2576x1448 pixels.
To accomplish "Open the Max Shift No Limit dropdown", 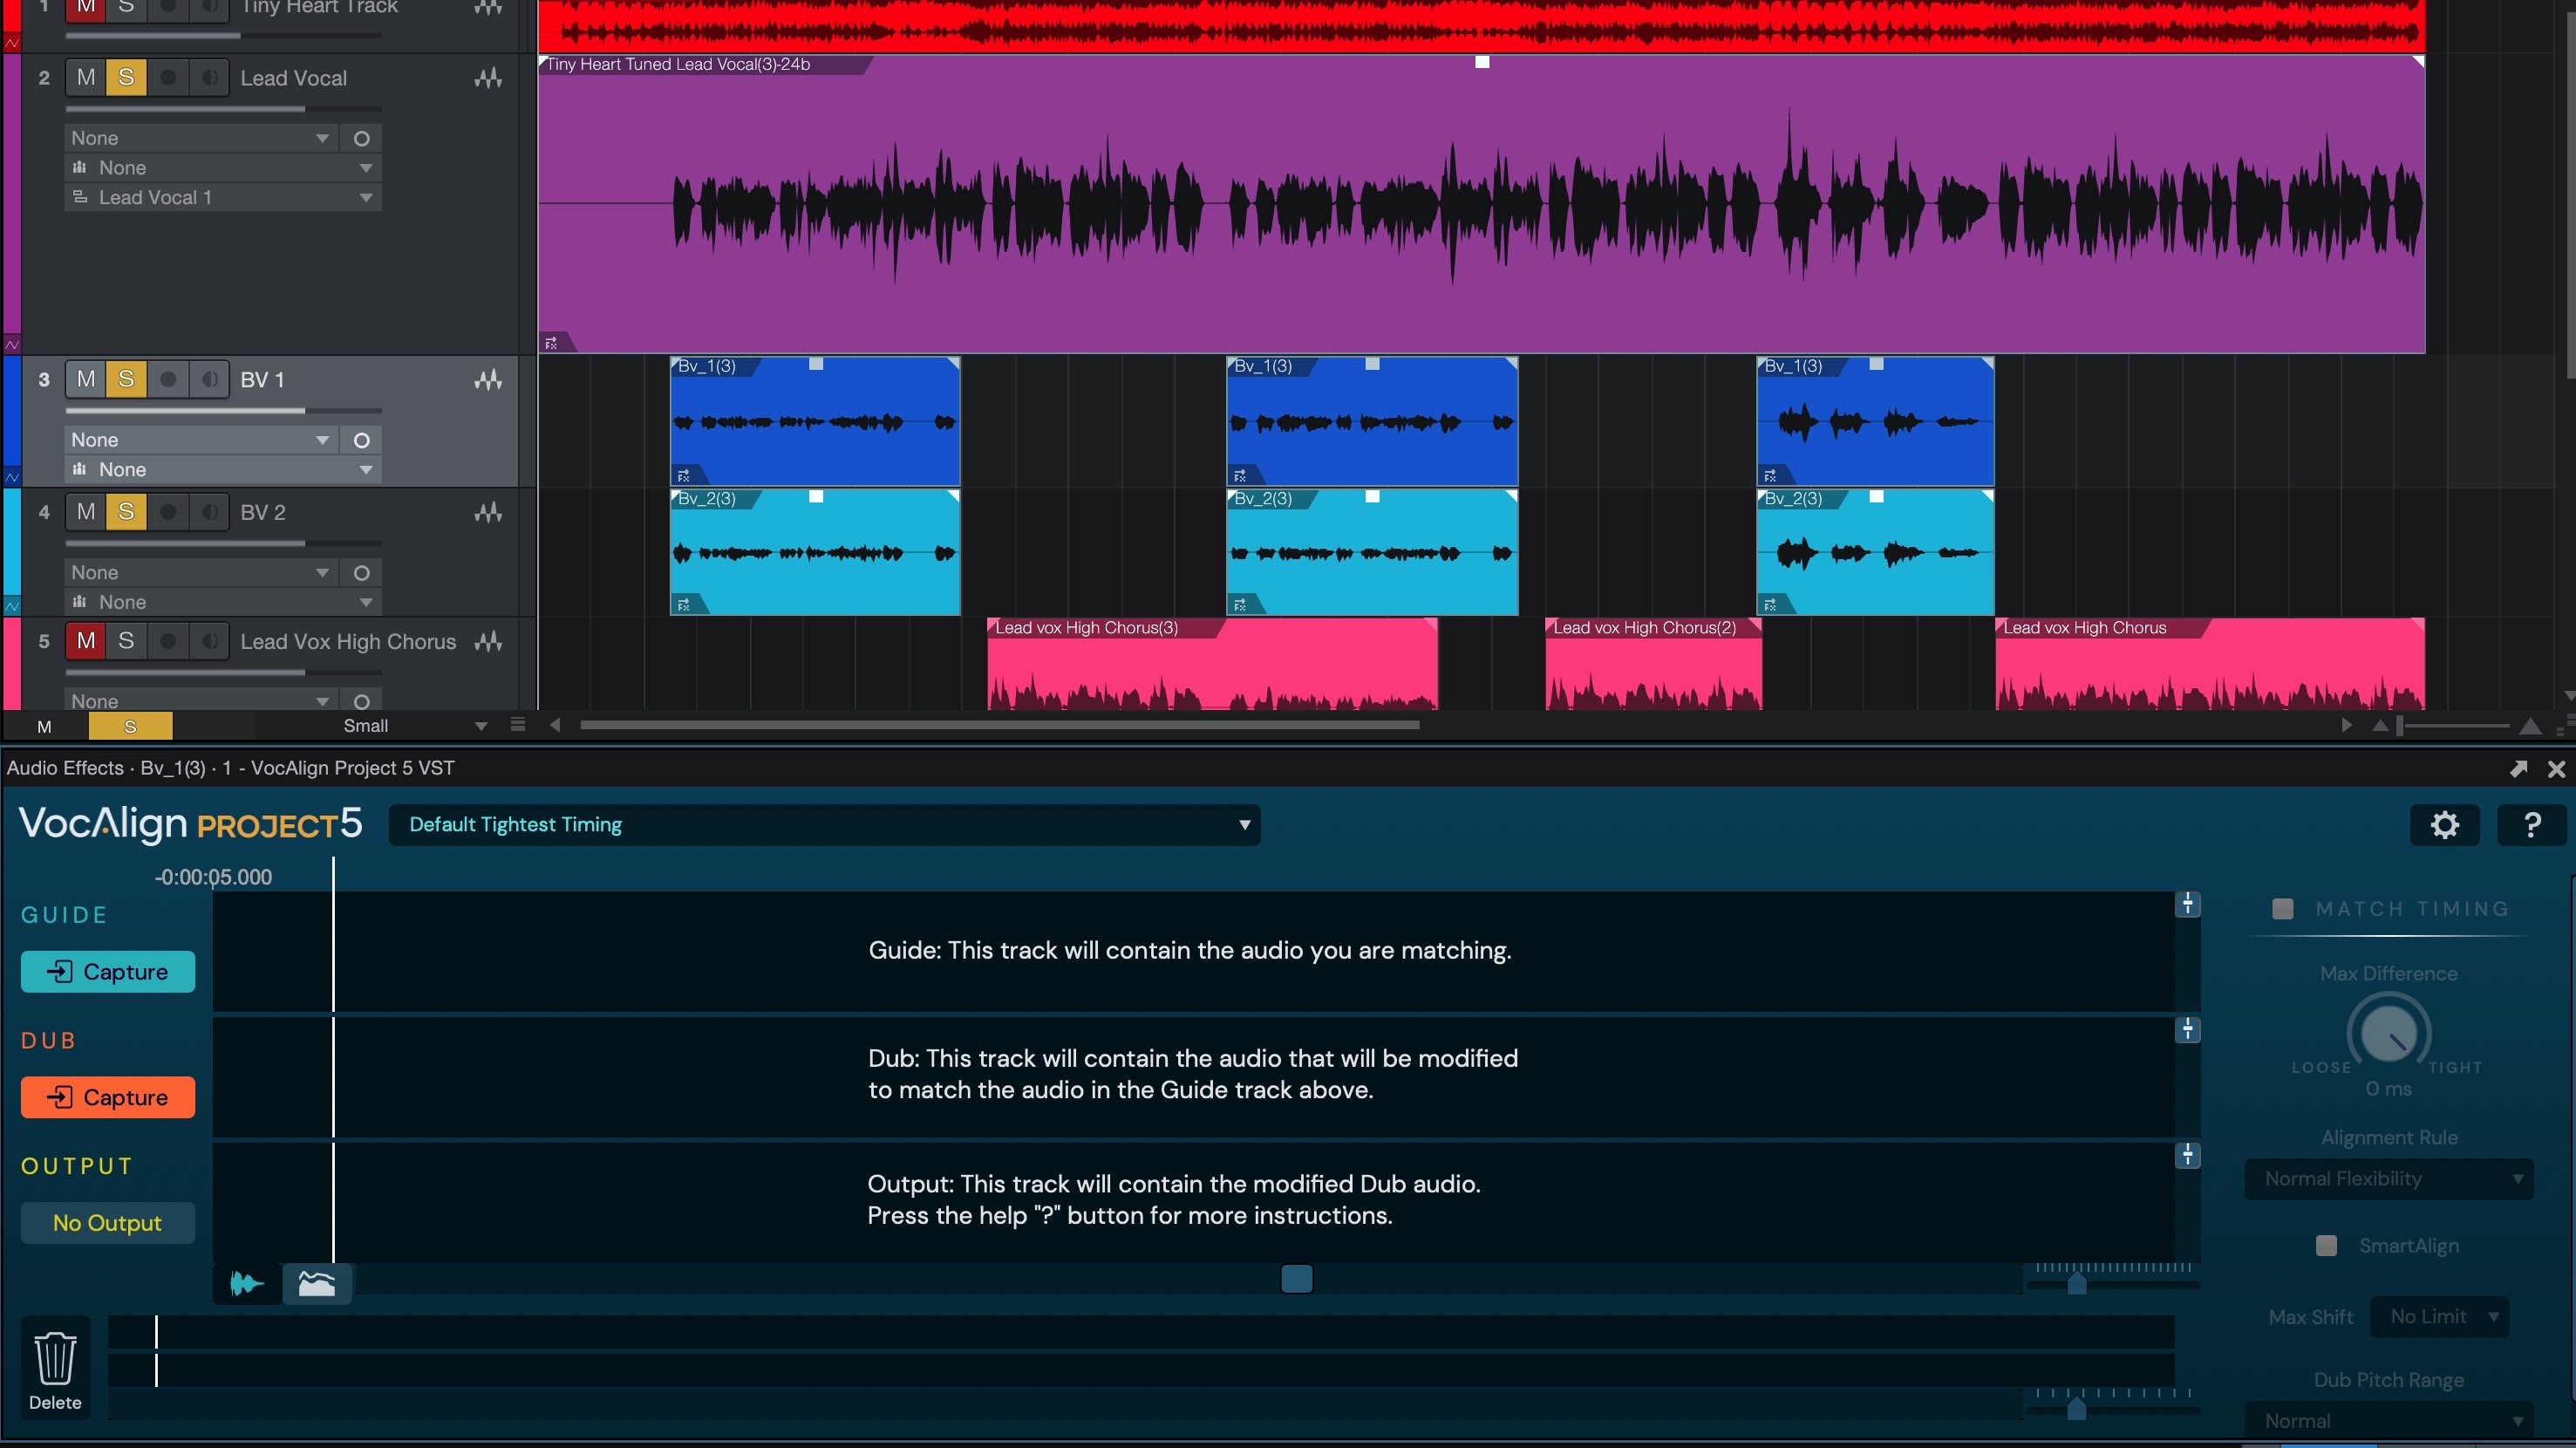I will pyautogui.click(x=2442, y=1317).
